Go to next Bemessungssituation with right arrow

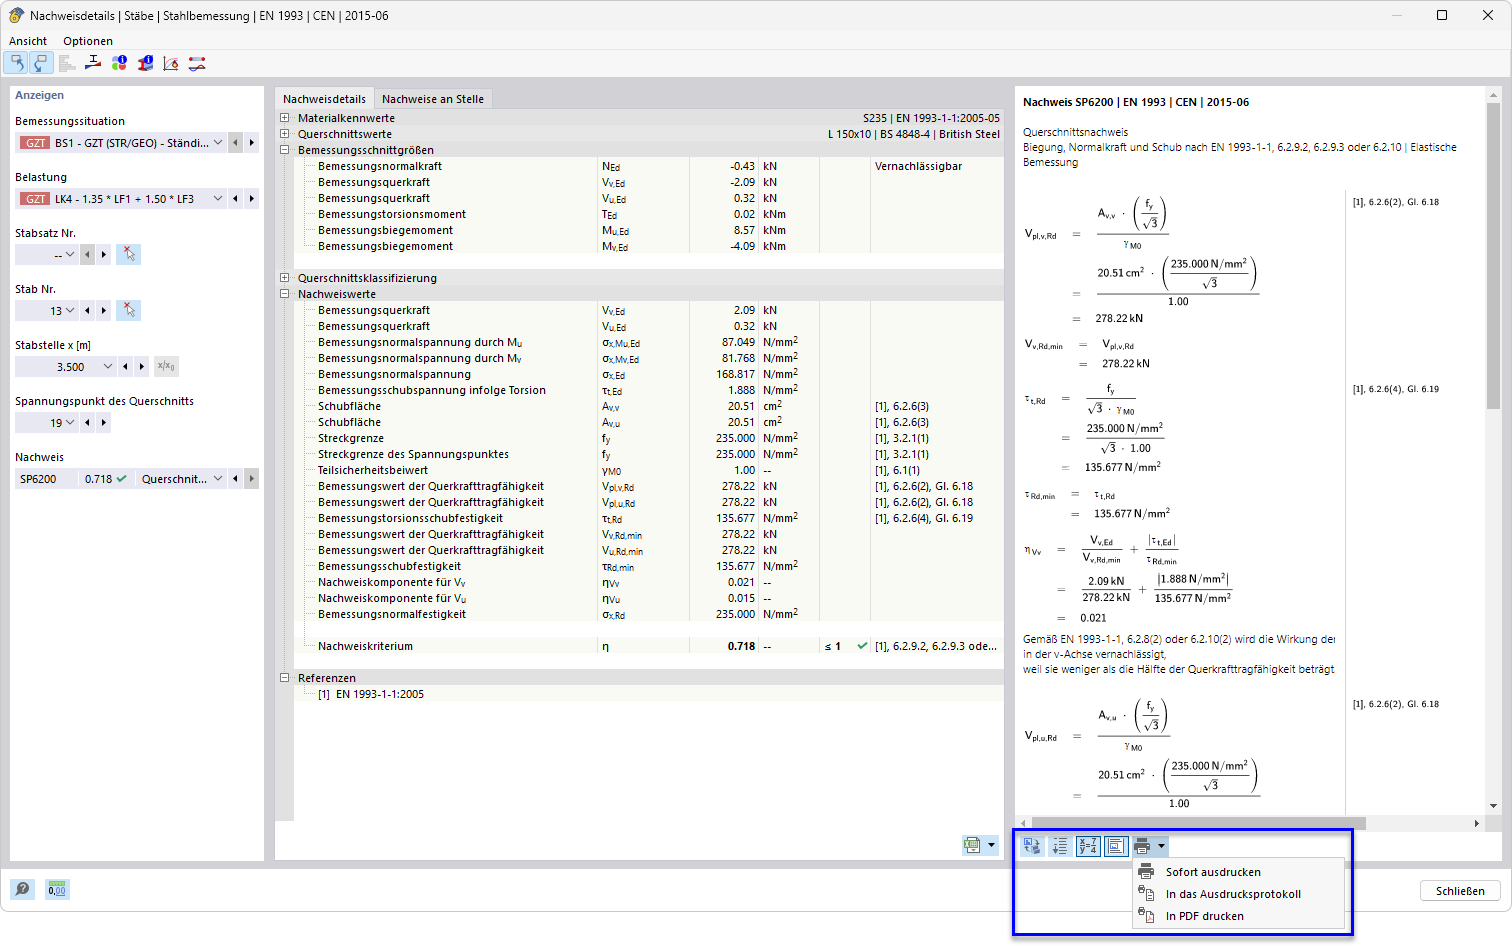pyautogui.click(x=252, y=143)
